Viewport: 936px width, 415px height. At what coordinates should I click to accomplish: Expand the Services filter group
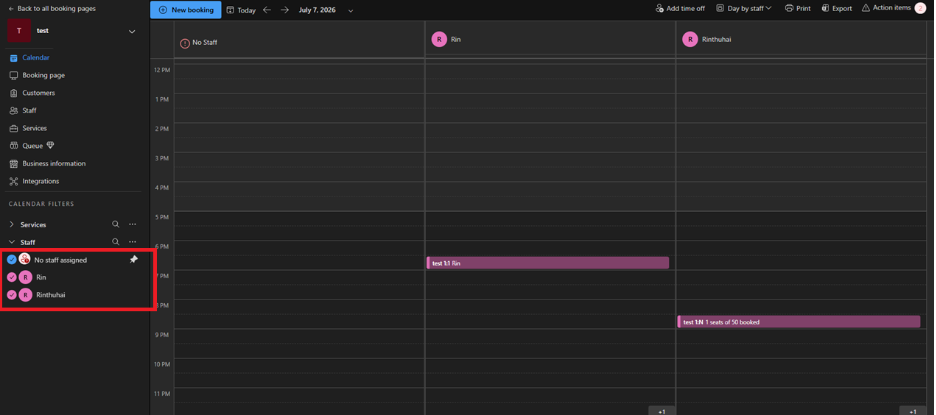coord(12,225)
